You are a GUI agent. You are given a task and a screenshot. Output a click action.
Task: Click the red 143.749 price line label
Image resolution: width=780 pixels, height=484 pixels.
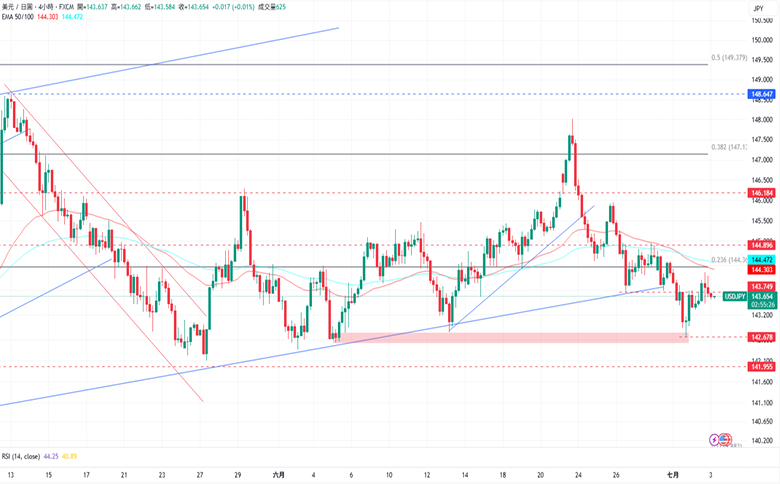pos(762,287)
